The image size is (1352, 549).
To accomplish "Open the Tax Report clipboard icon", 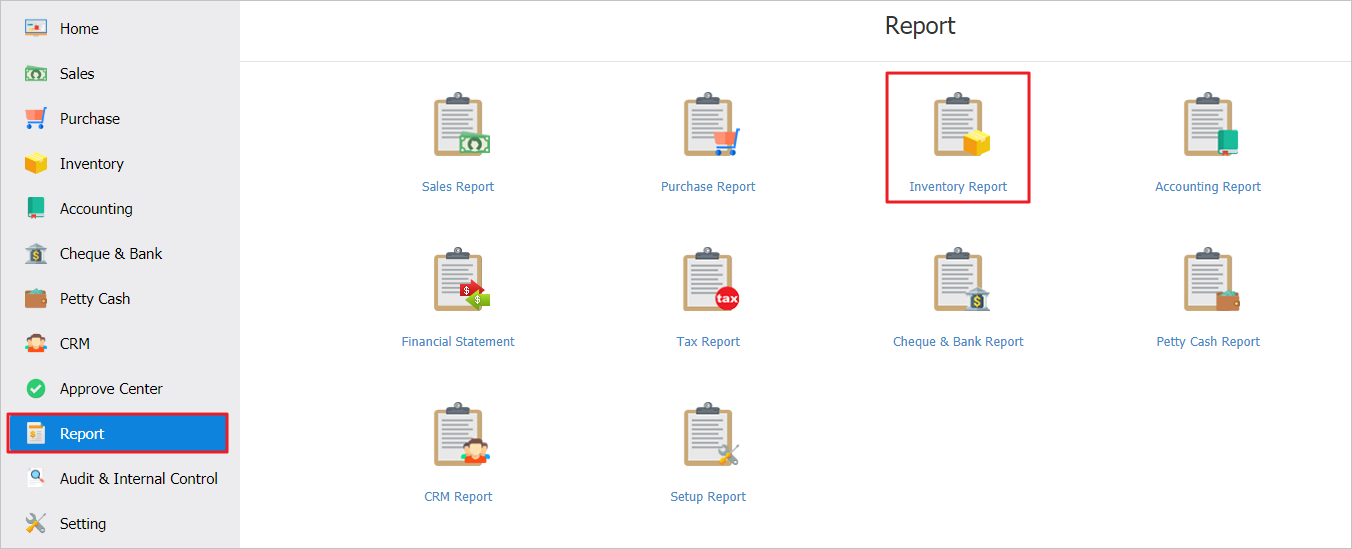I will [x=710, y=280].
